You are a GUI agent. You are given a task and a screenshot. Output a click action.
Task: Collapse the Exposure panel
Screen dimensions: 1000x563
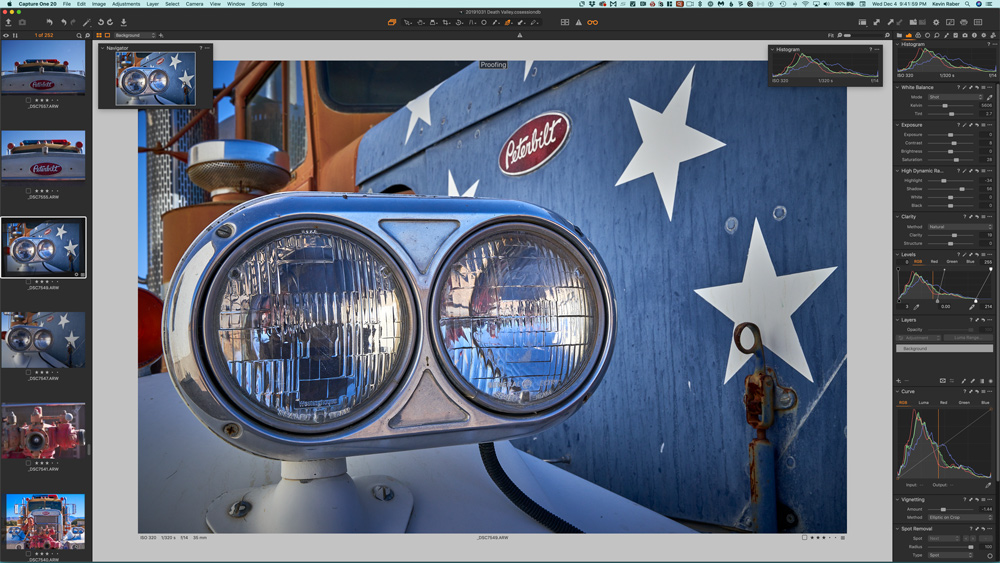(898, 125)
